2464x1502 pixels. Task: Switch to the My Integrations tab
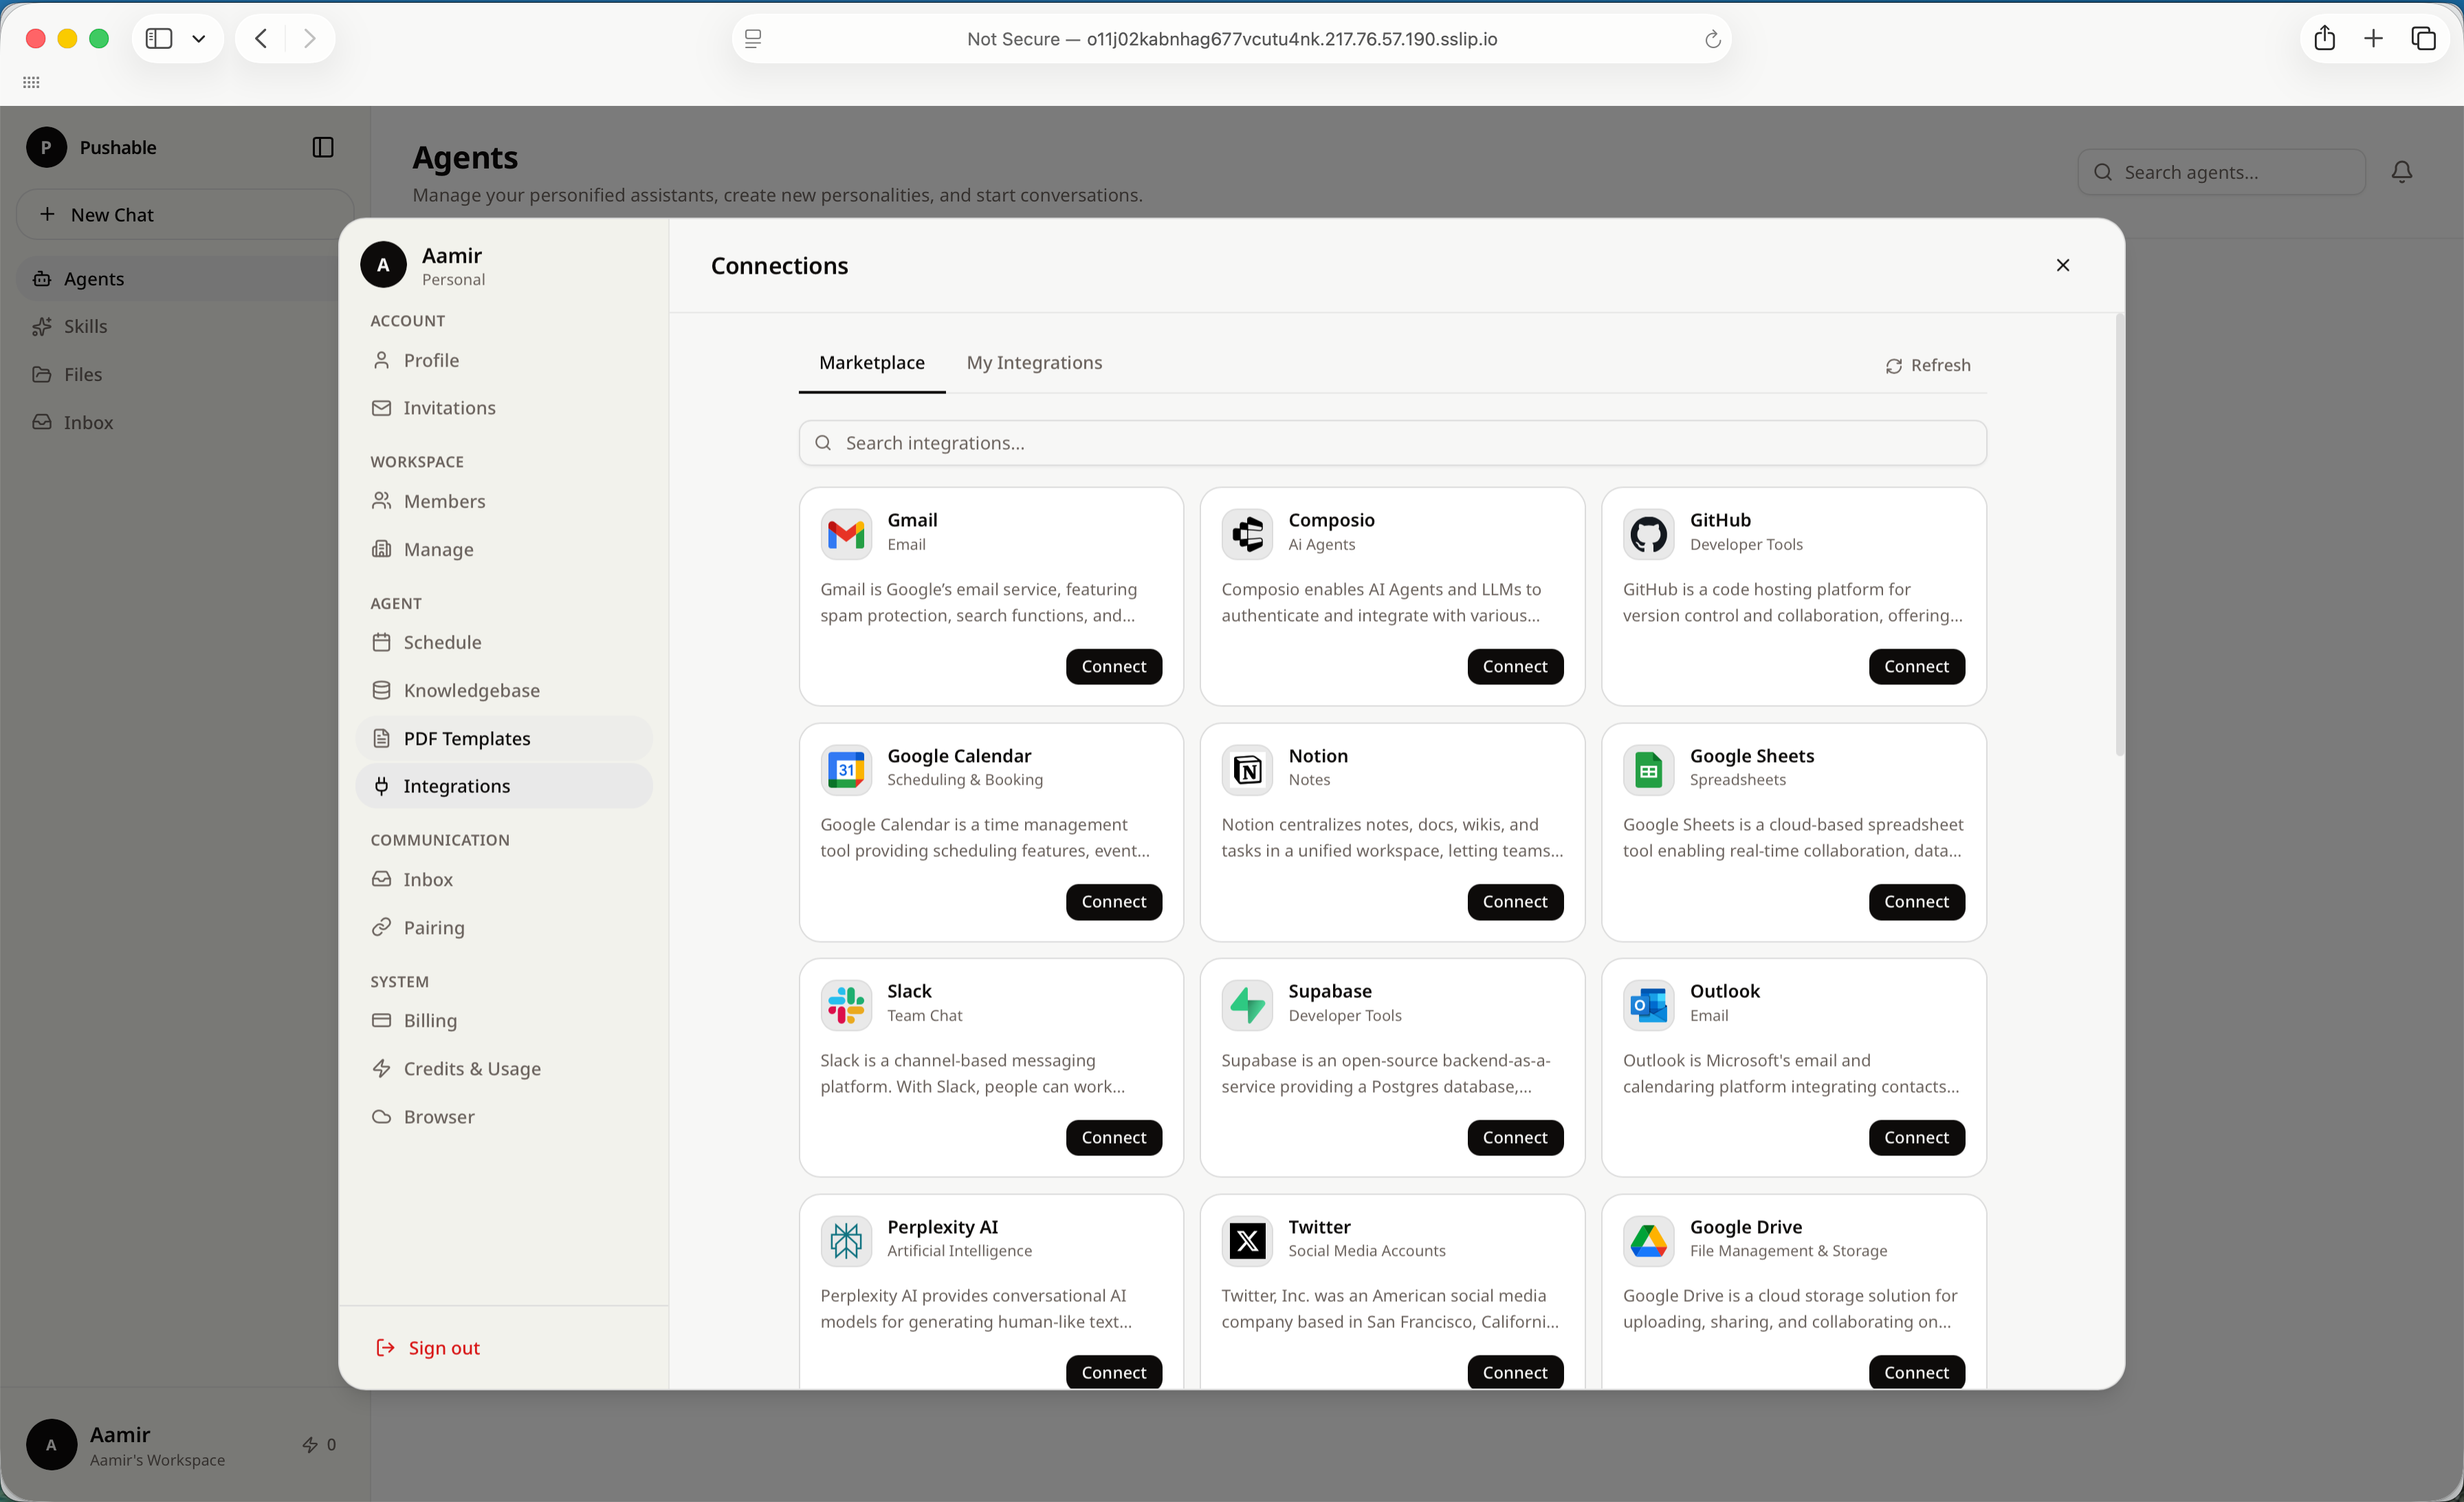[1034, 362]
